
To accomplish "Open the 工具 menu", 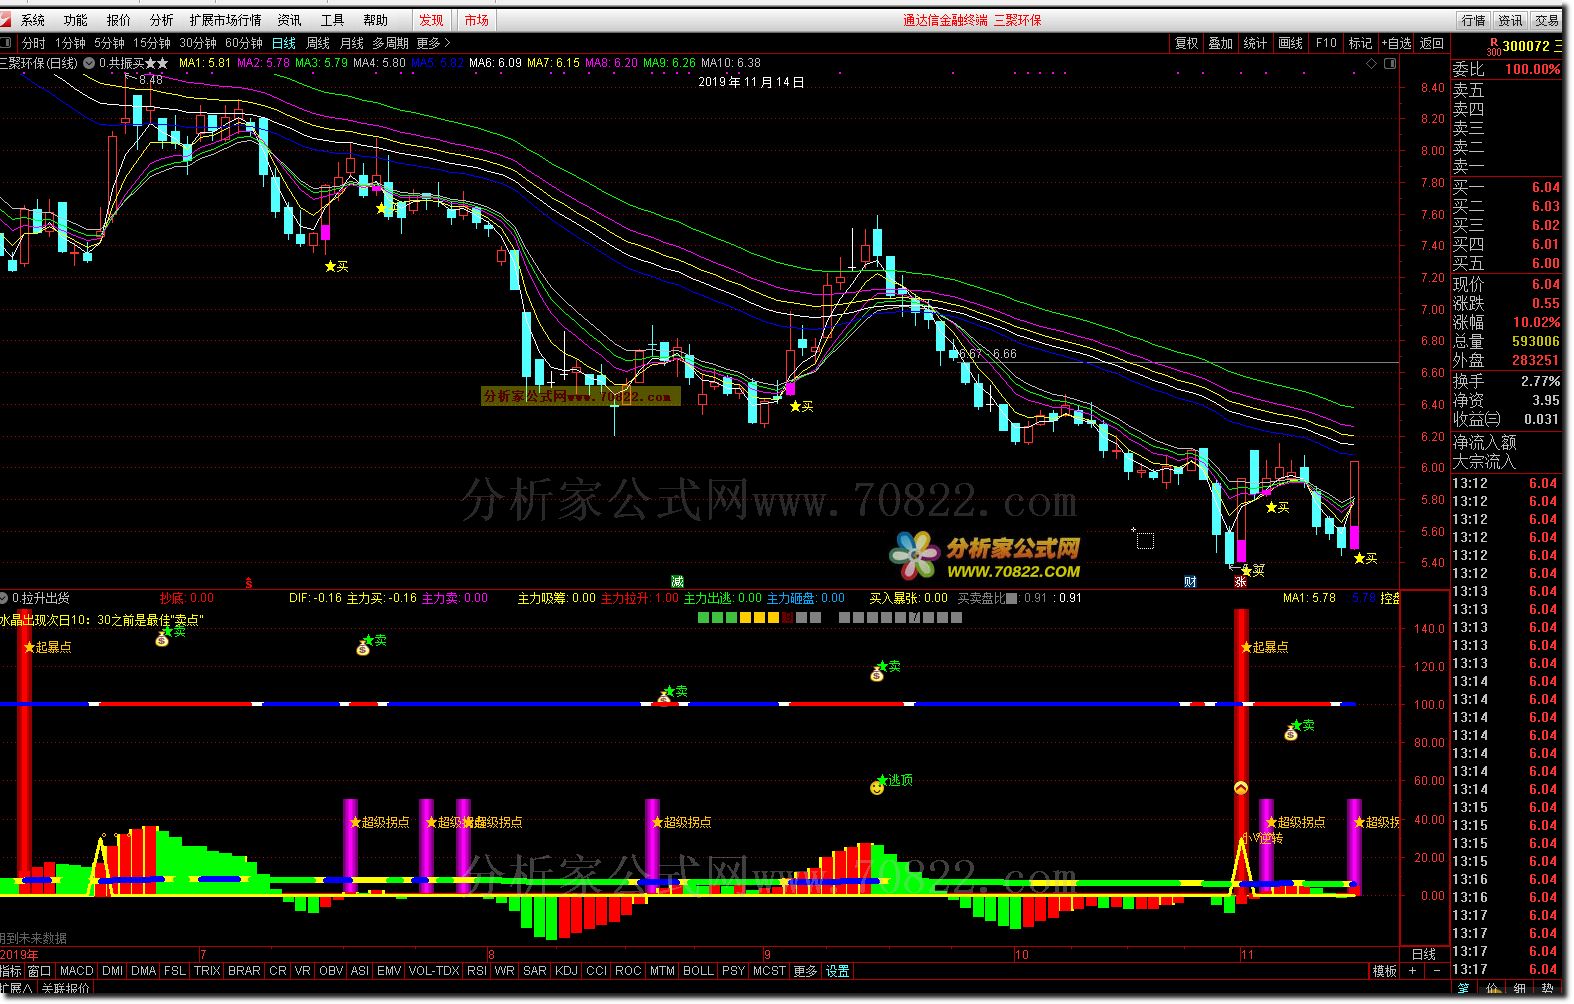I will coord(332,20).
